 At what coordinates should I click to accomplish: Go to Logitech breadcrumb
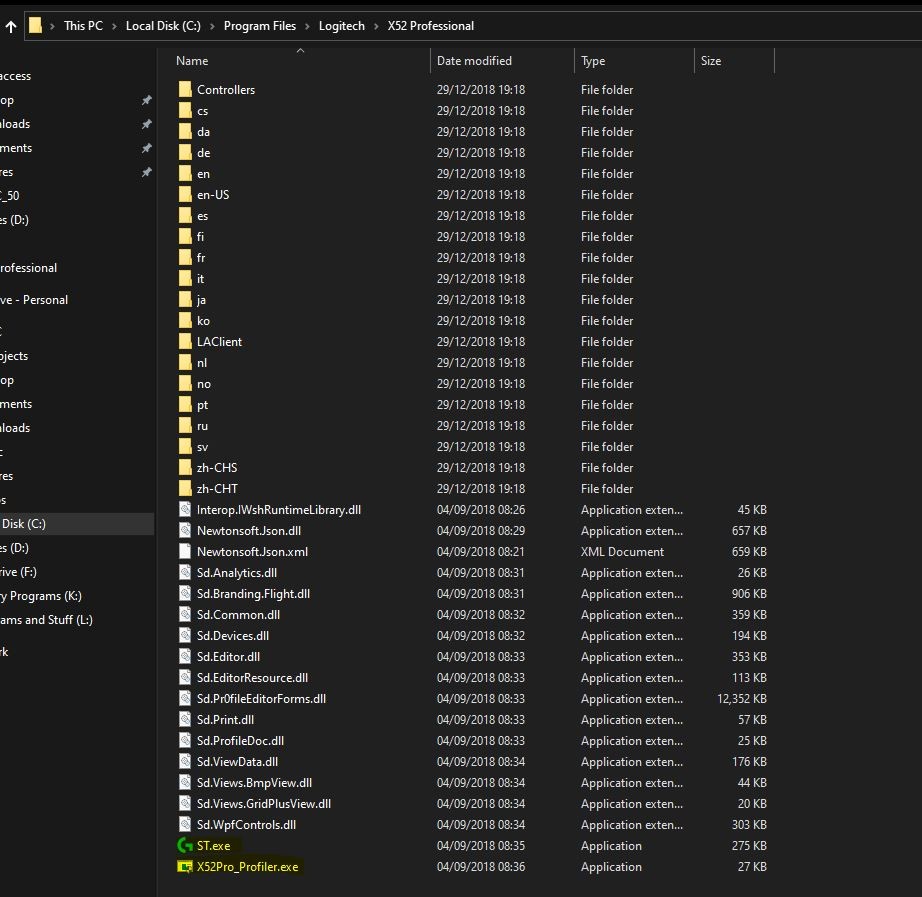[342, 26]
